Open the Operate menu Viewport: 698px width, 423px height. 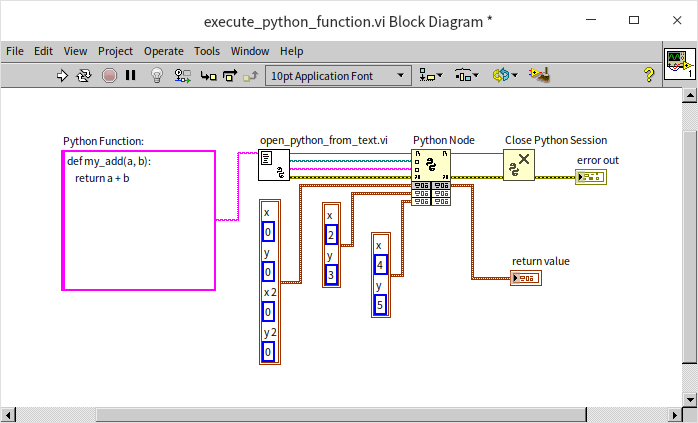[x=163, y=51]
